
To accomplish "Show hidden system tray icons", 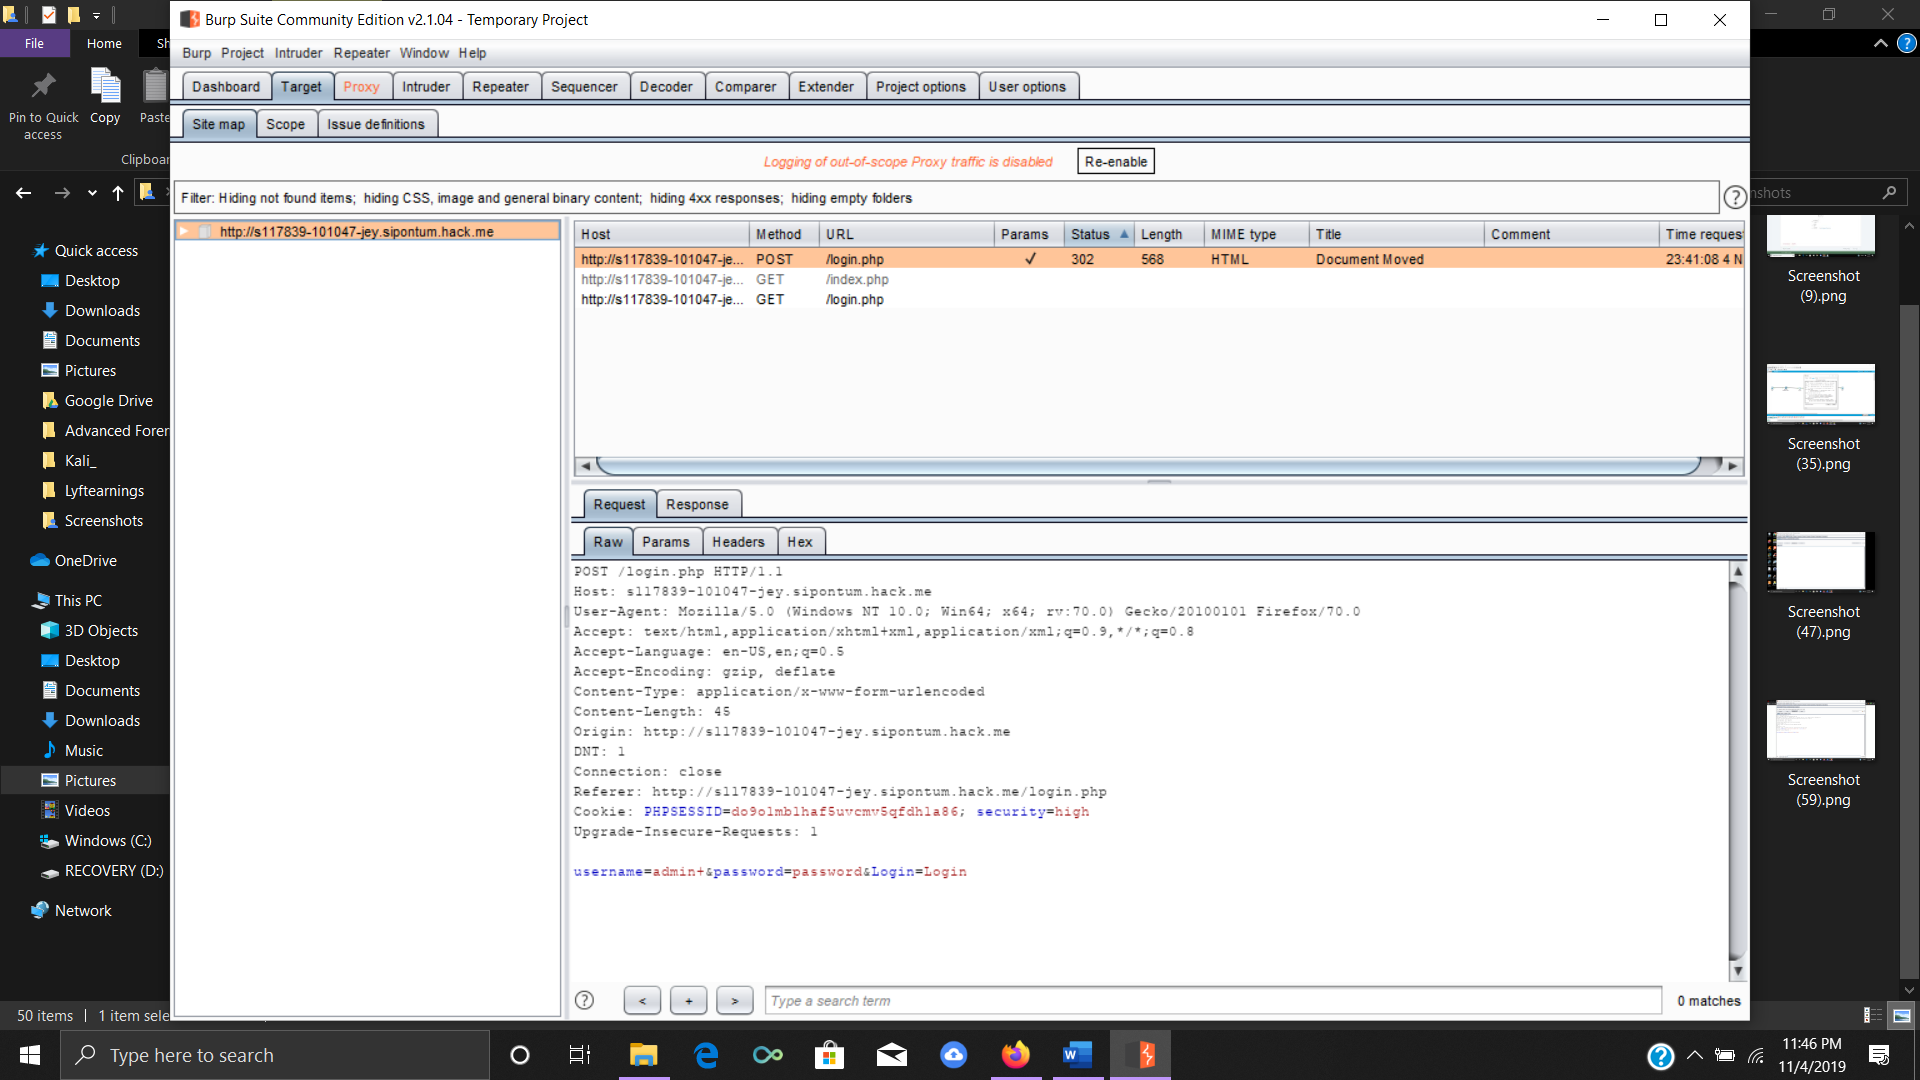I will (1694, 1055).
